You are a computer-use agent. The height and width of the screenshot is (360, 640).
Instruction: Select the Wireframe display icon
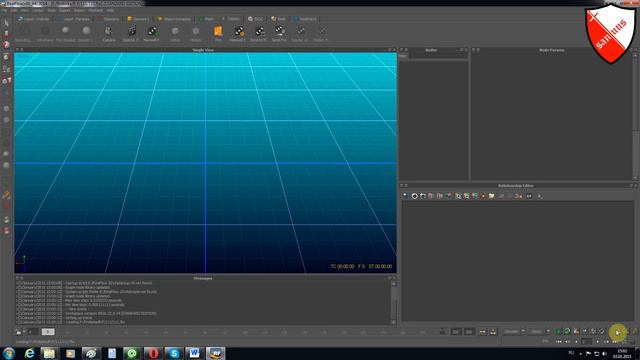45,31
